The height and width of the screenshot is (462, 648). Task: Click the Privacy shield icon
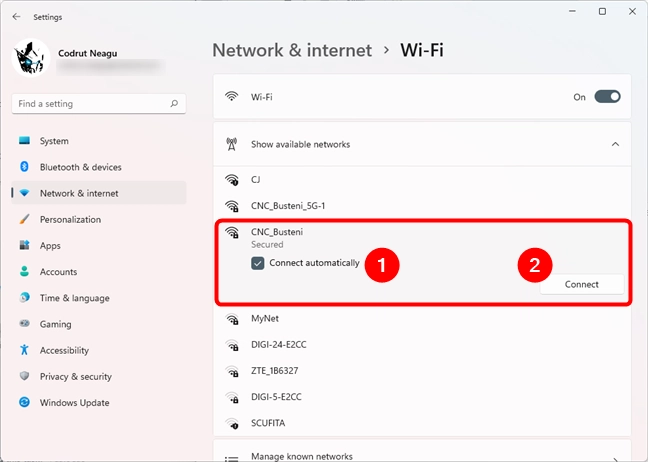24,376
